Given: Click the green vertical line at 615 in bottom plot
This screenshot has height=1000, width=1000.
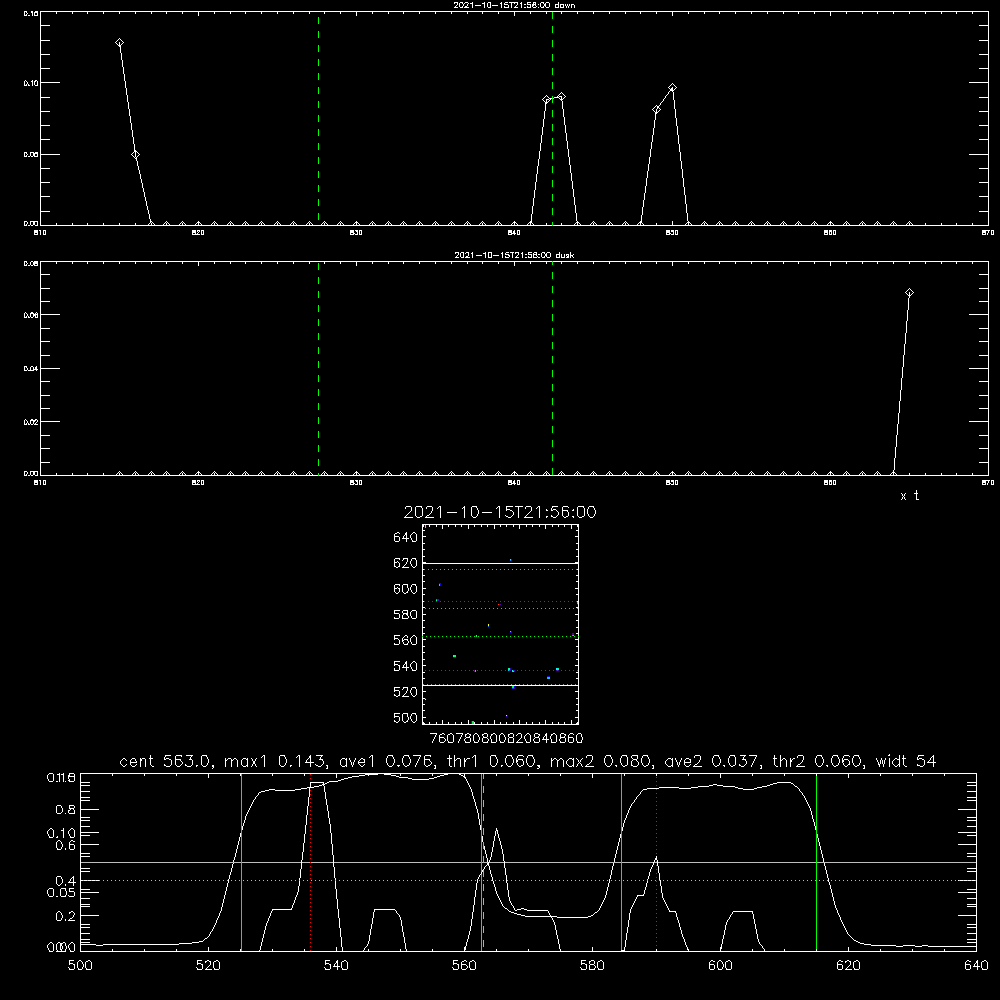Looking at the screenshot, I should coord(816,862).
